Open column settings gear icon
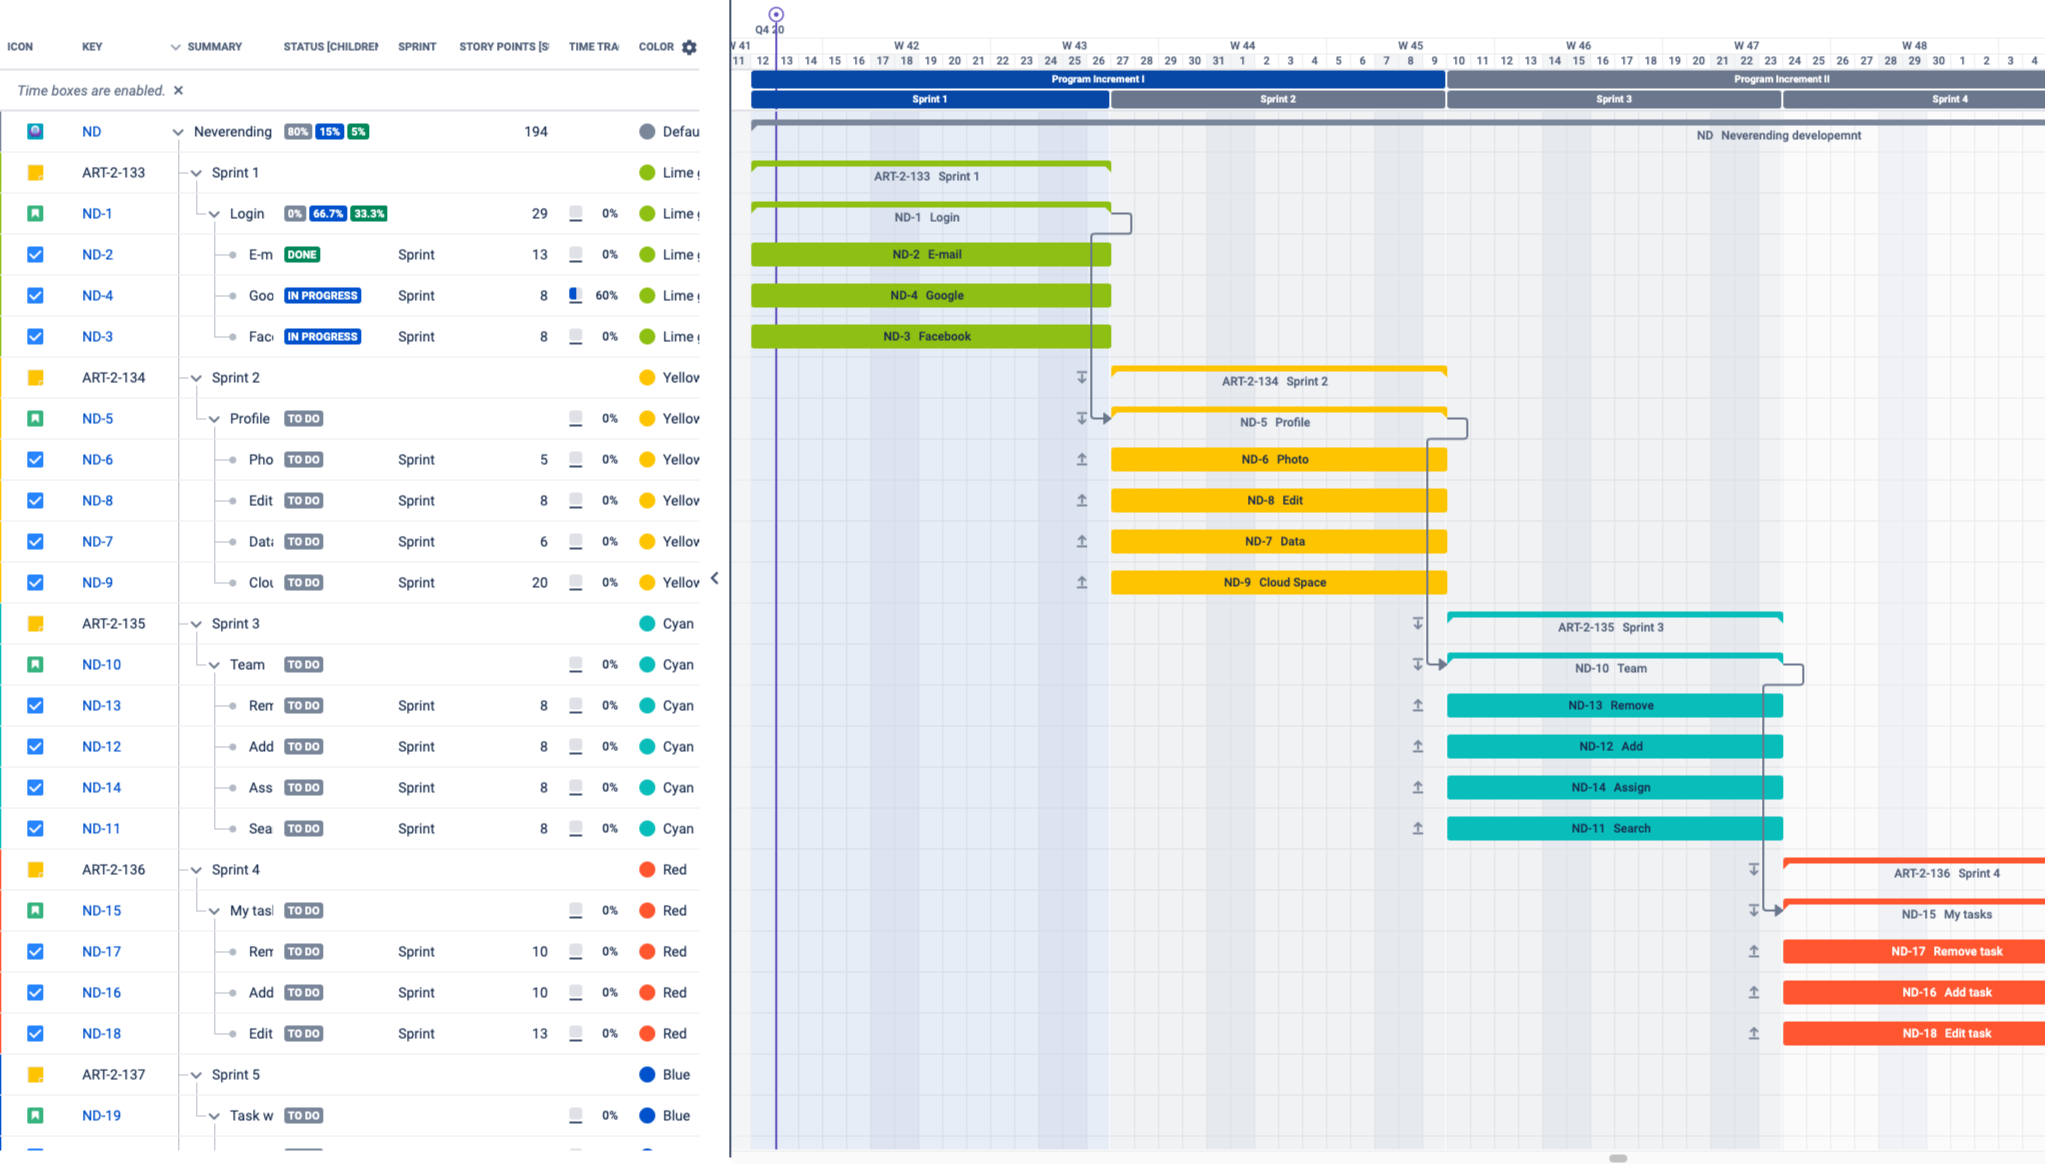2045x1164 pixels. point(689,47)
